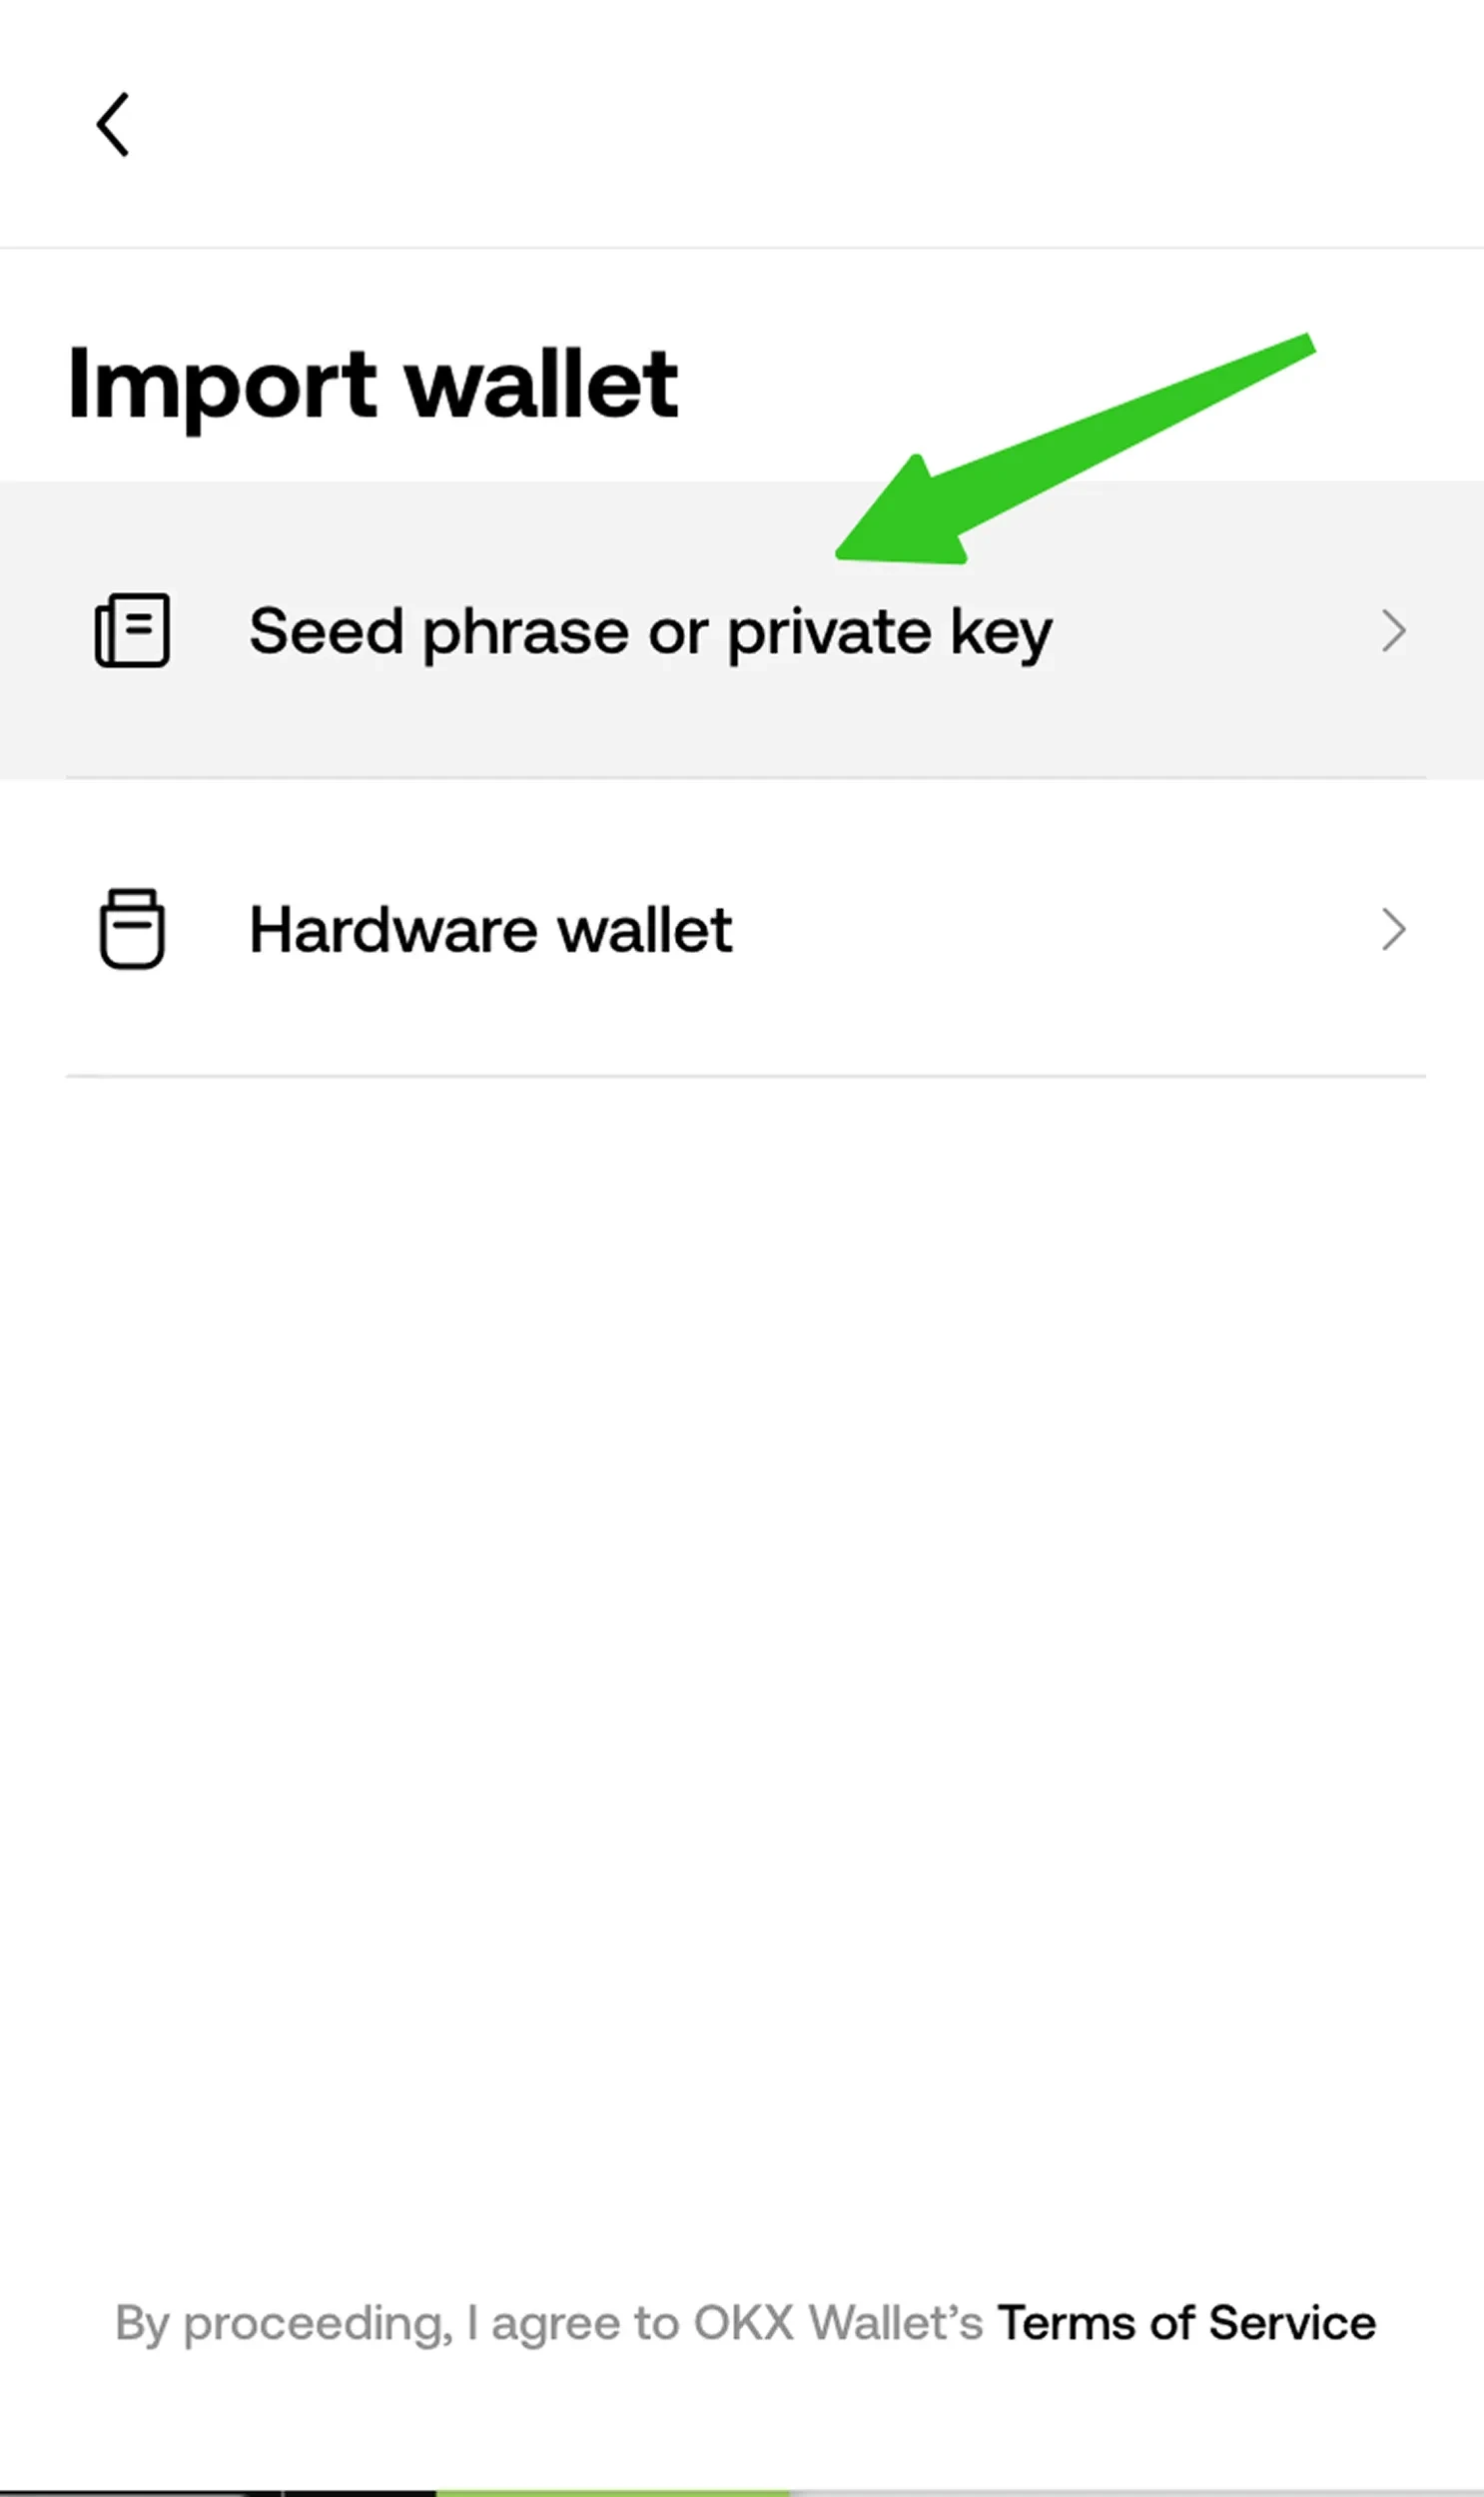Click the divider line under Hardware wallet
1484x2497 pixels.
746,1076
